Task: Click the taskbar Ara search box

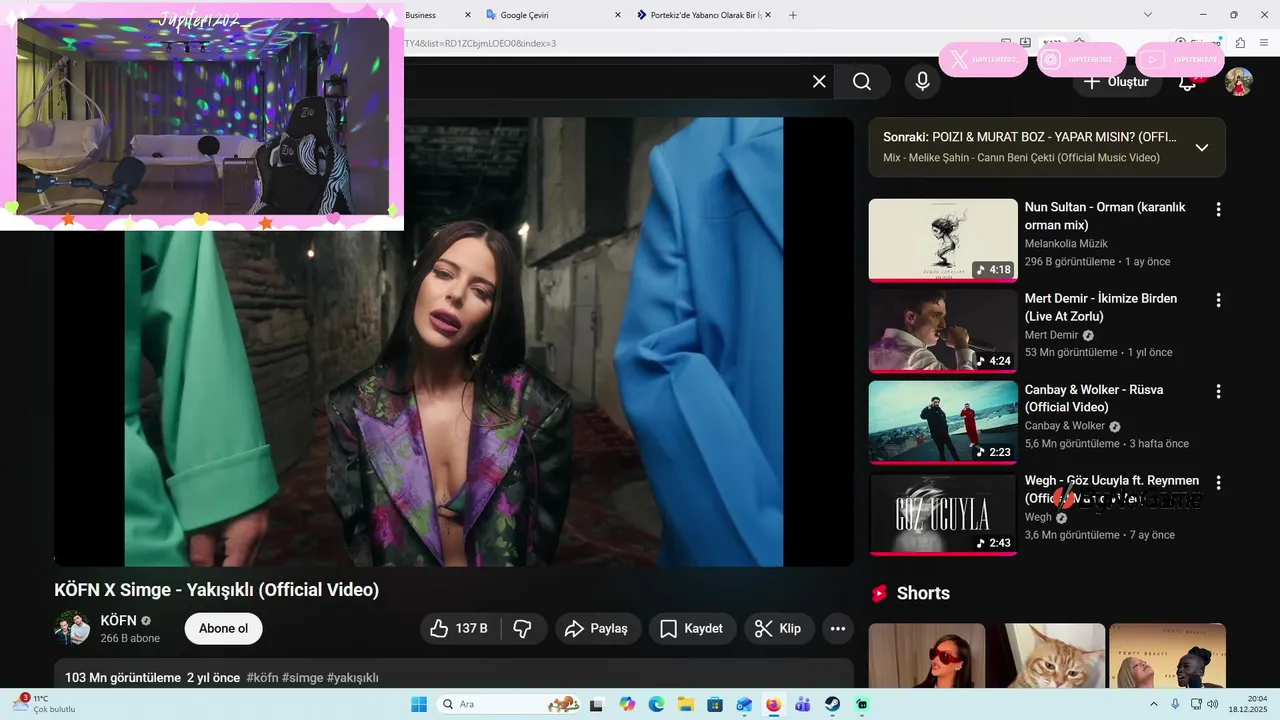Action: 510,704
